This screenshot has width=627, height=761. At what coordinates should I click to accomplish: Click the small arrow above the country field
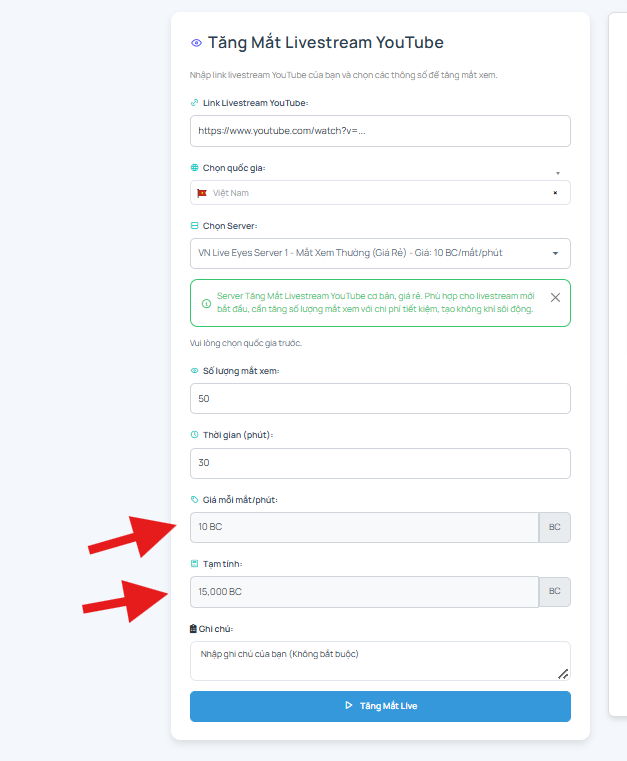pyautogui.click(x=558, y=173)
